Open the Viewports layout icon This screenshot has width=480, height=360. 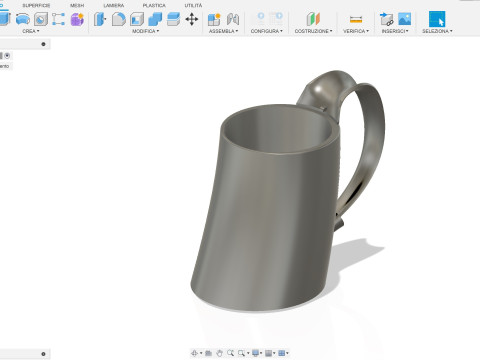click(x=282, y=353)
